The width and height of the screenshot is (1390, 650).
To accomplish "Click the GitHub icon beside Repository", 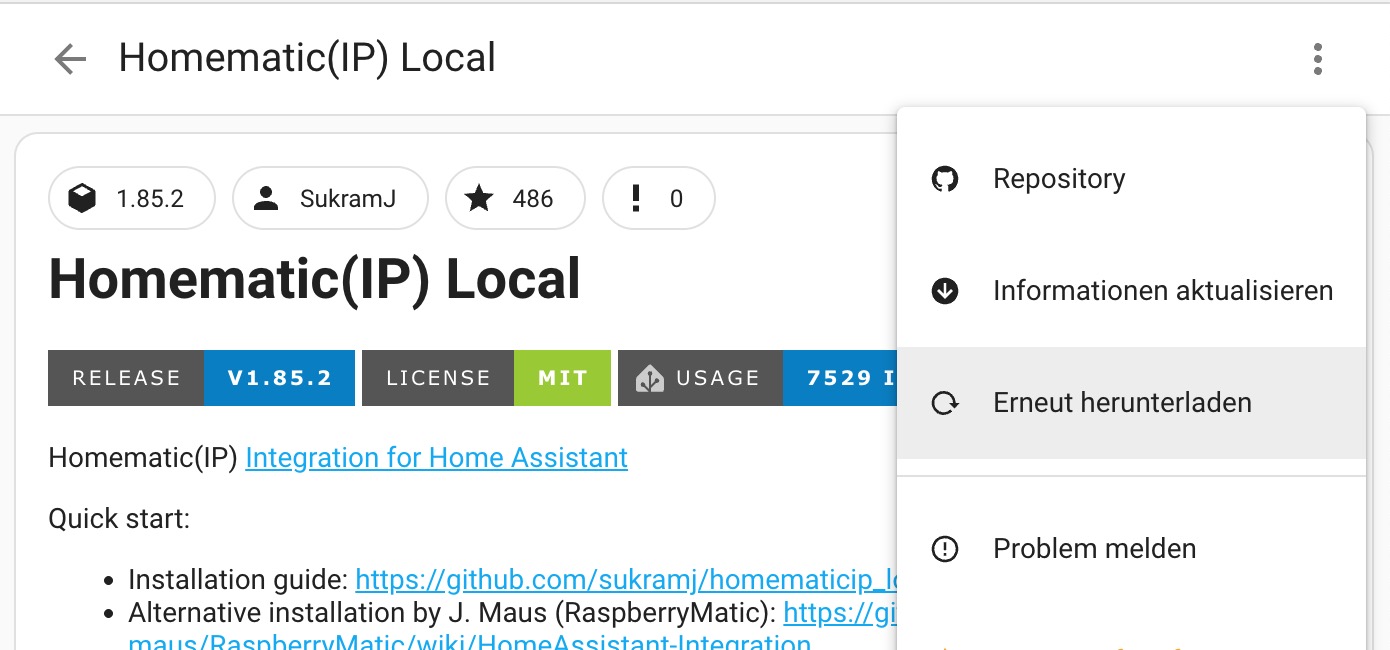I will click(x=945, y=179).
